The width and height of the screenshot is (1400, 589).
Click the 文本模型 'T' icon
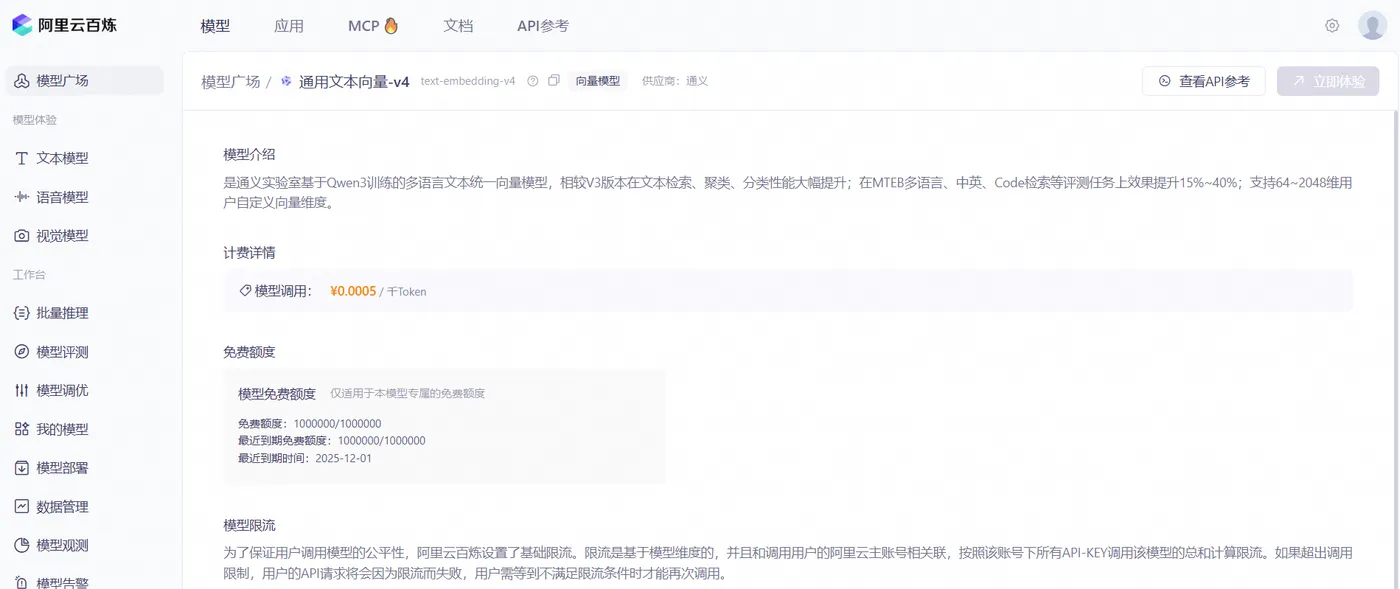pyautogui.click(x=22, y=158)
